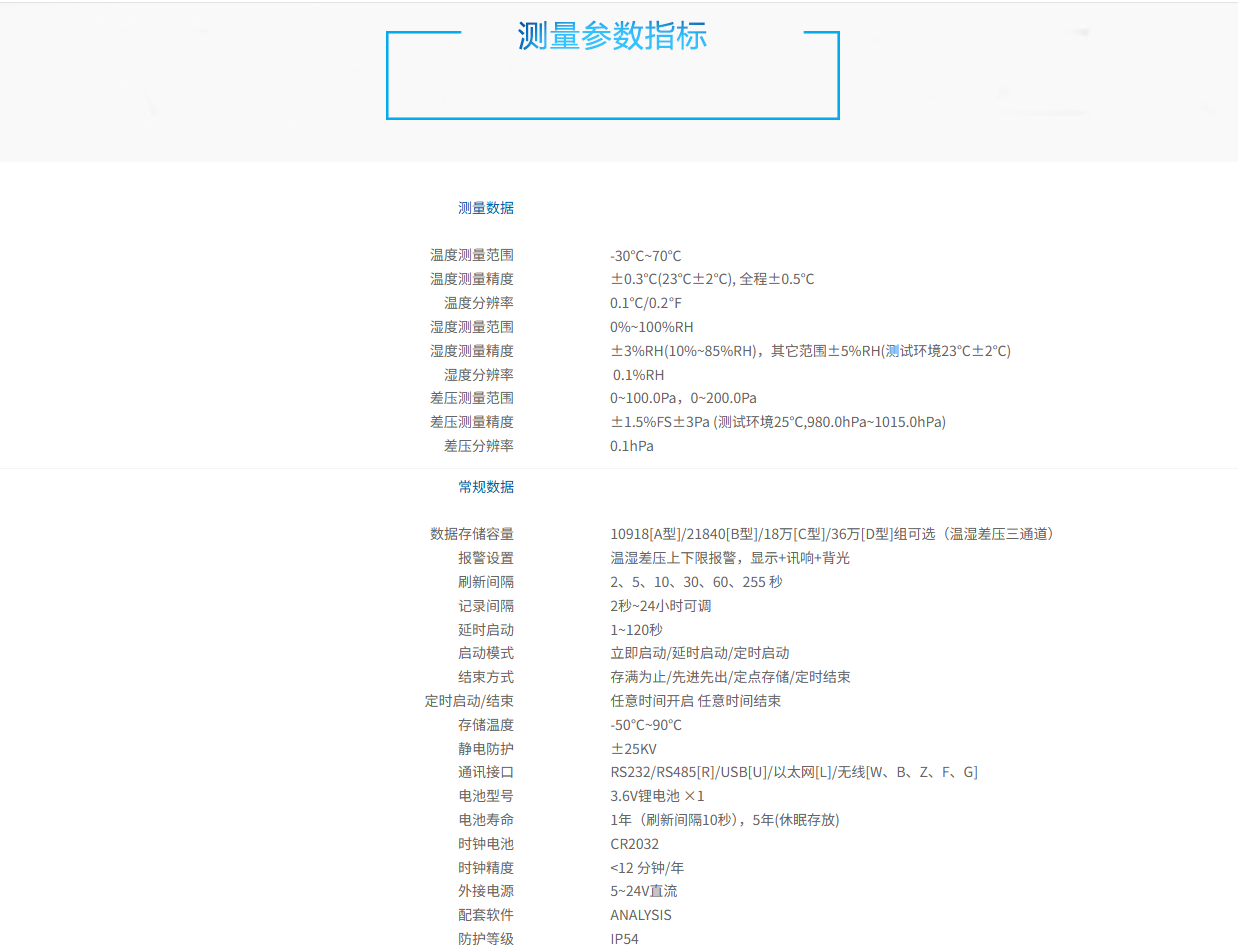Screen dimensions: 1238x945
Task: Click the IP54 protection rating value
Action: 624,939
